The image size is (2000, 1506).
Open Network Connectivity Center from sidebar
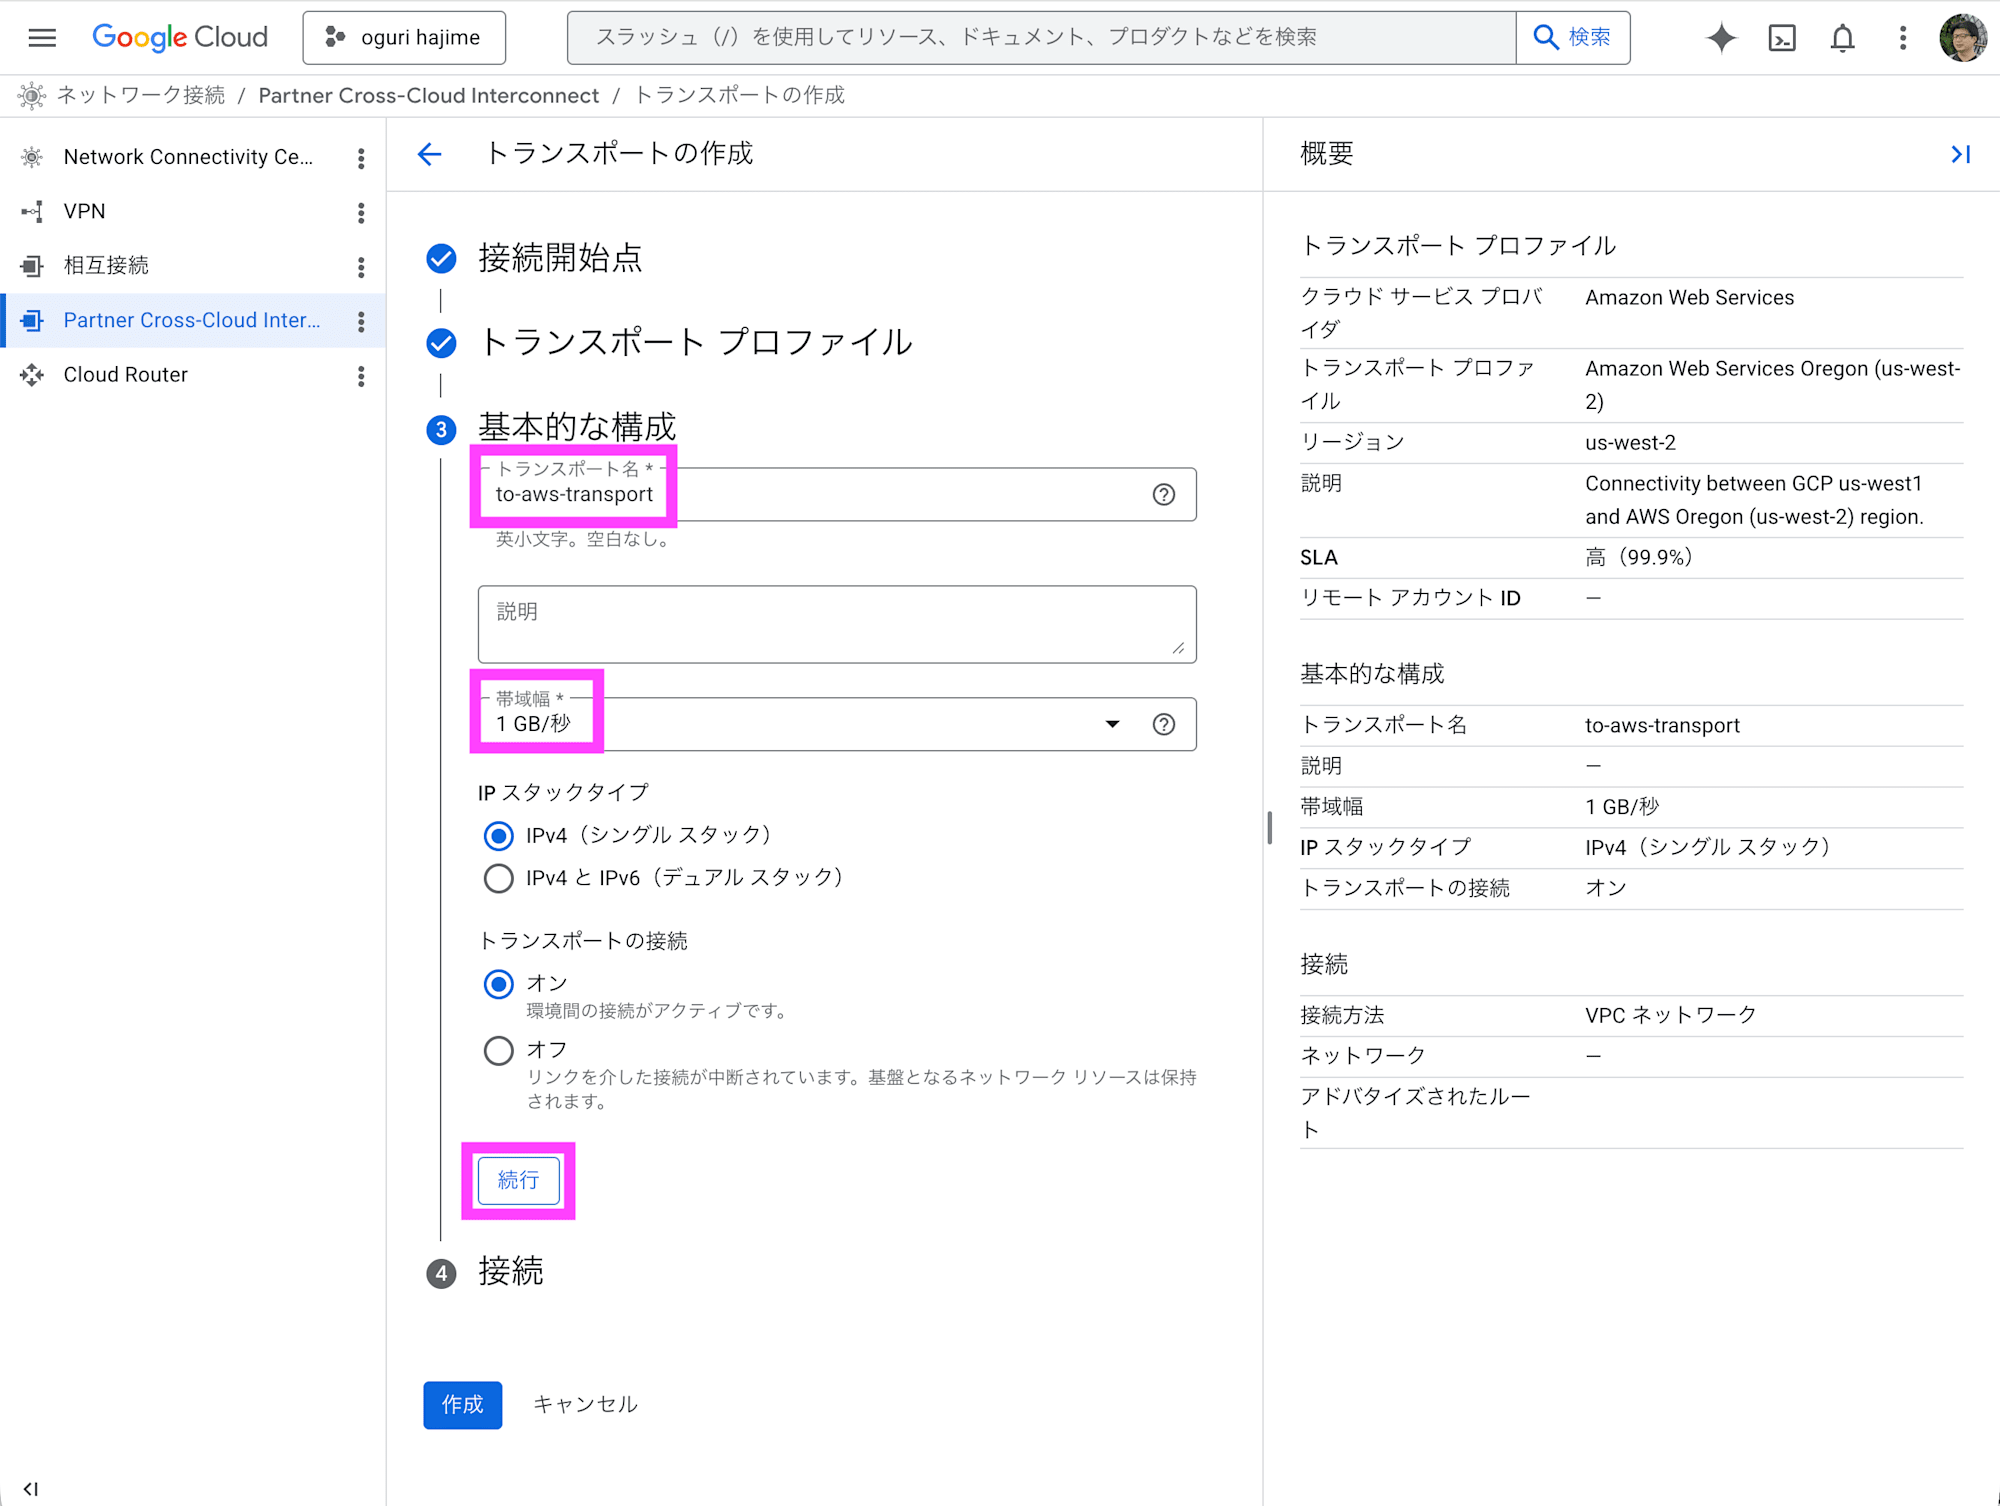coord(187,156)
